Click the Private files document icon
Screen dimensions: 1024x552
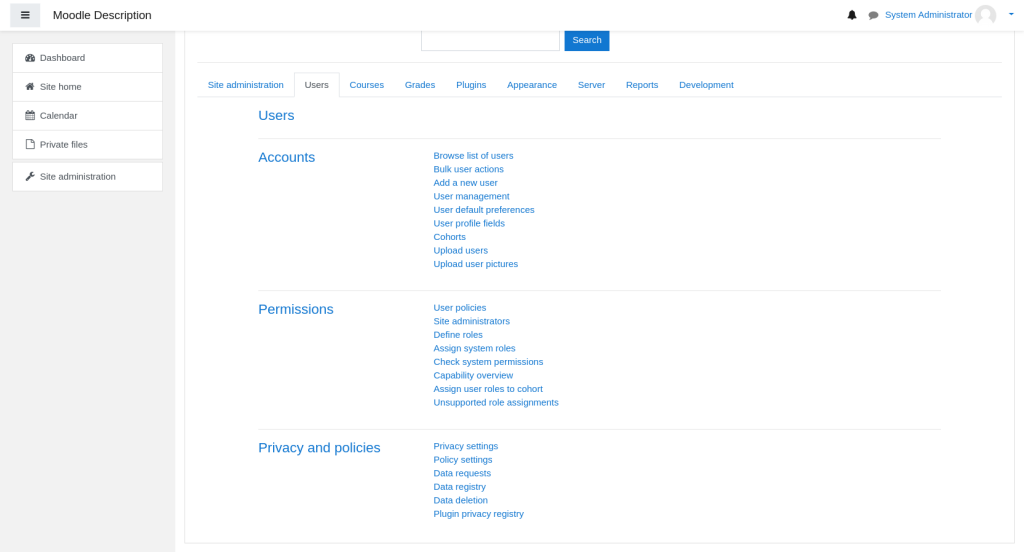click(30, 145)
